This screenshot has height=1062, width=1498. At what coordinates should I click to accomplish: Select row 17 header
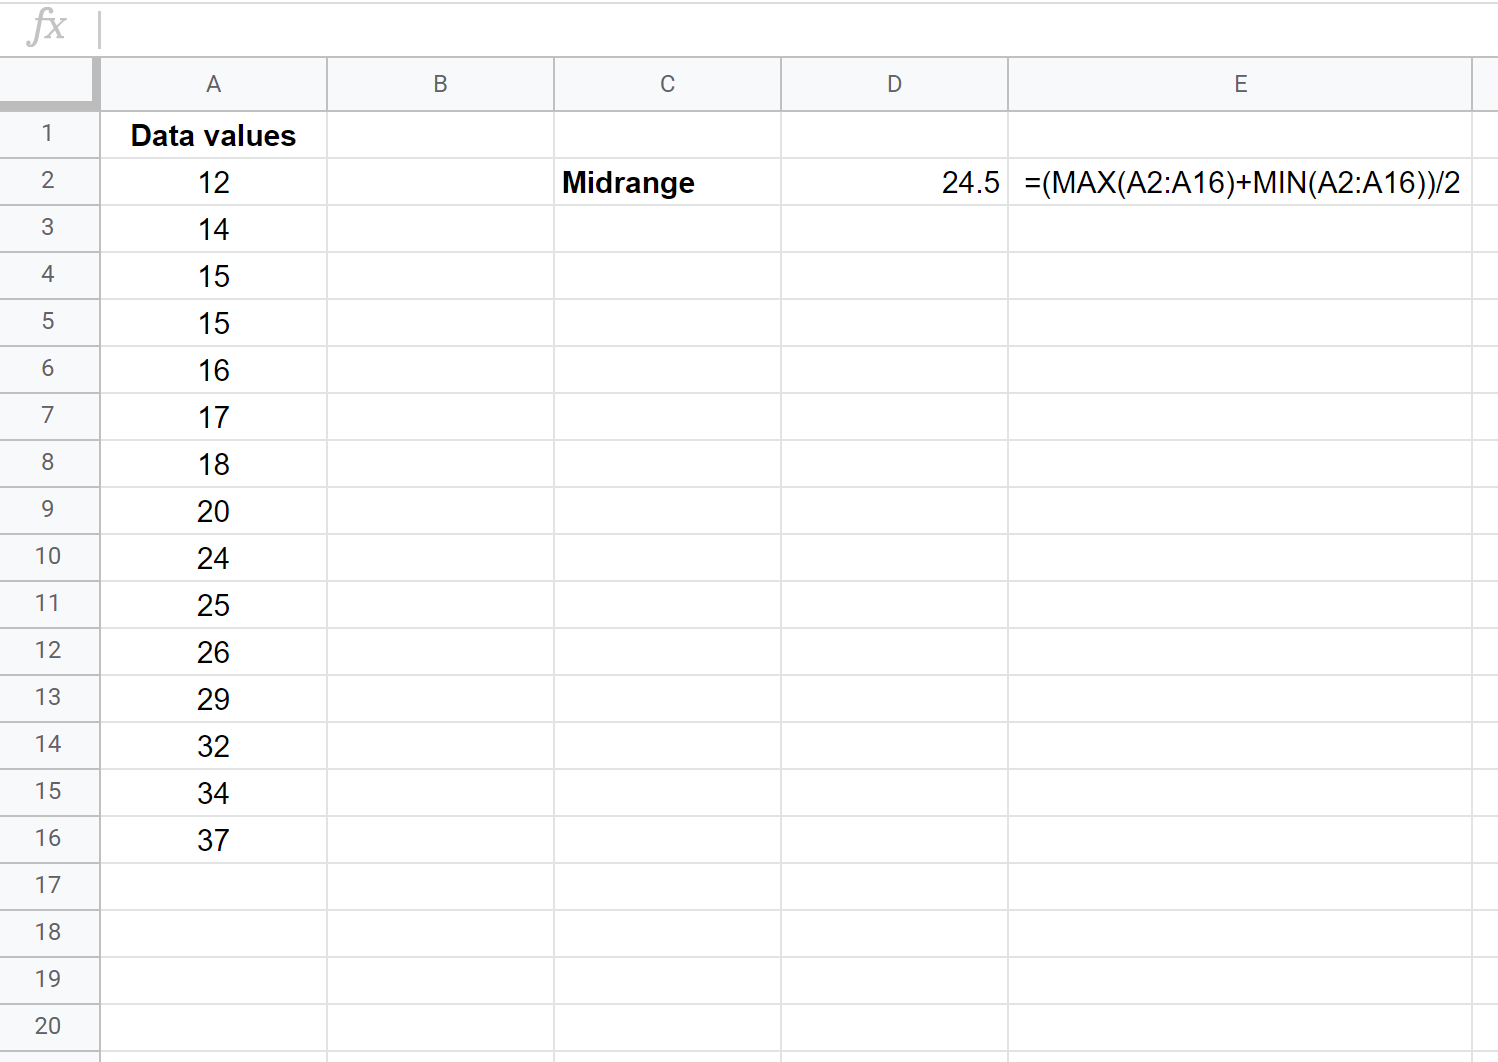click(48, 886)
